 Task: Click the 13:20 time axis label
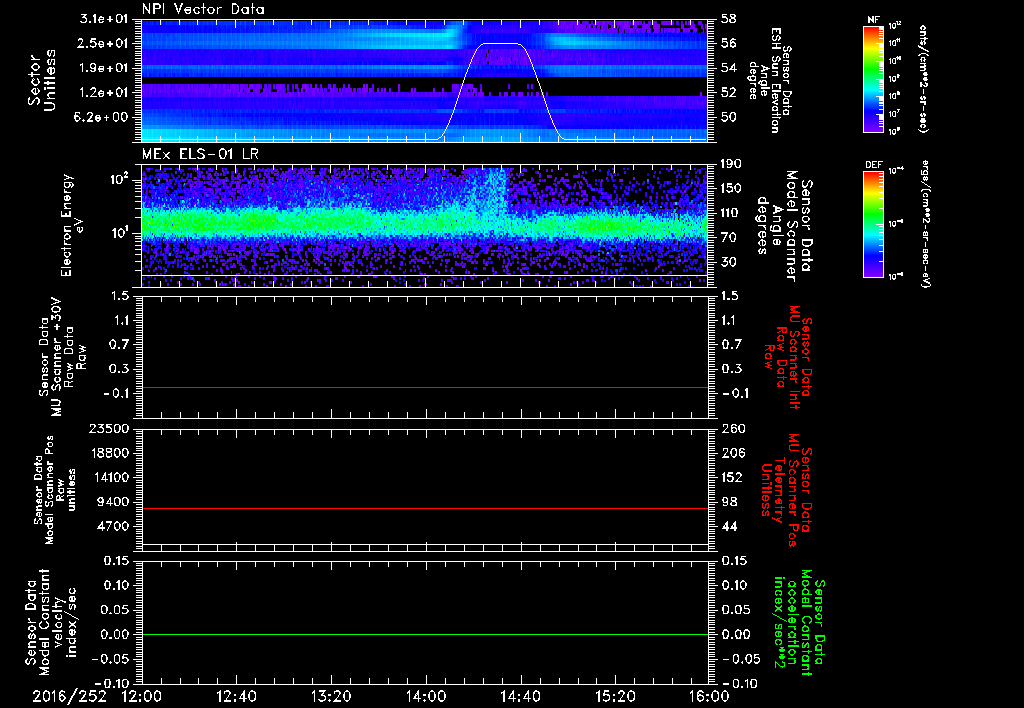tap(331, 696)
